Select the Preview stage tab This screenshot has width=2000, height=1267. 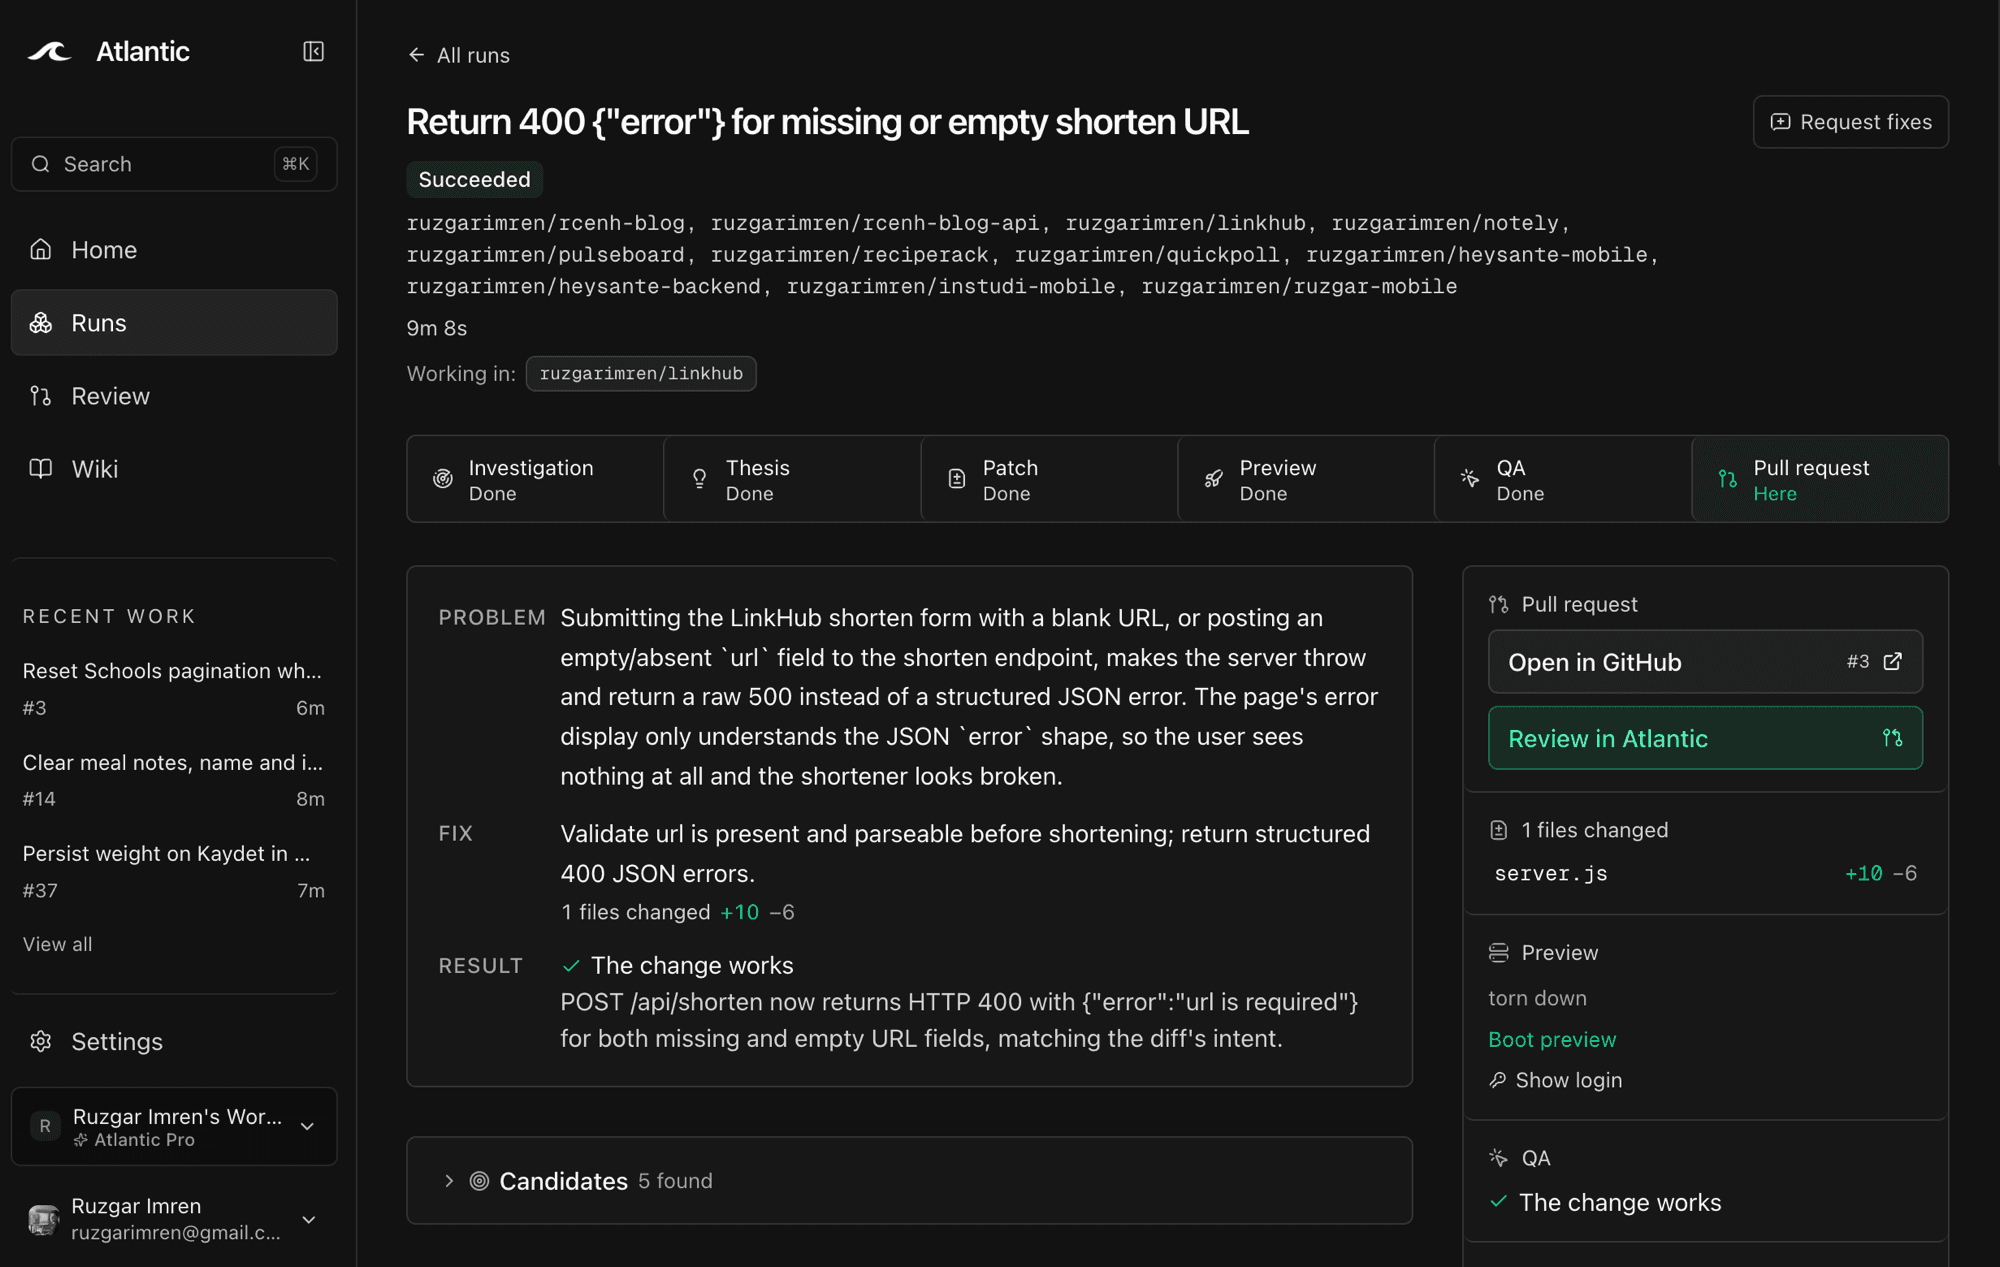[x=1306, y=479]
